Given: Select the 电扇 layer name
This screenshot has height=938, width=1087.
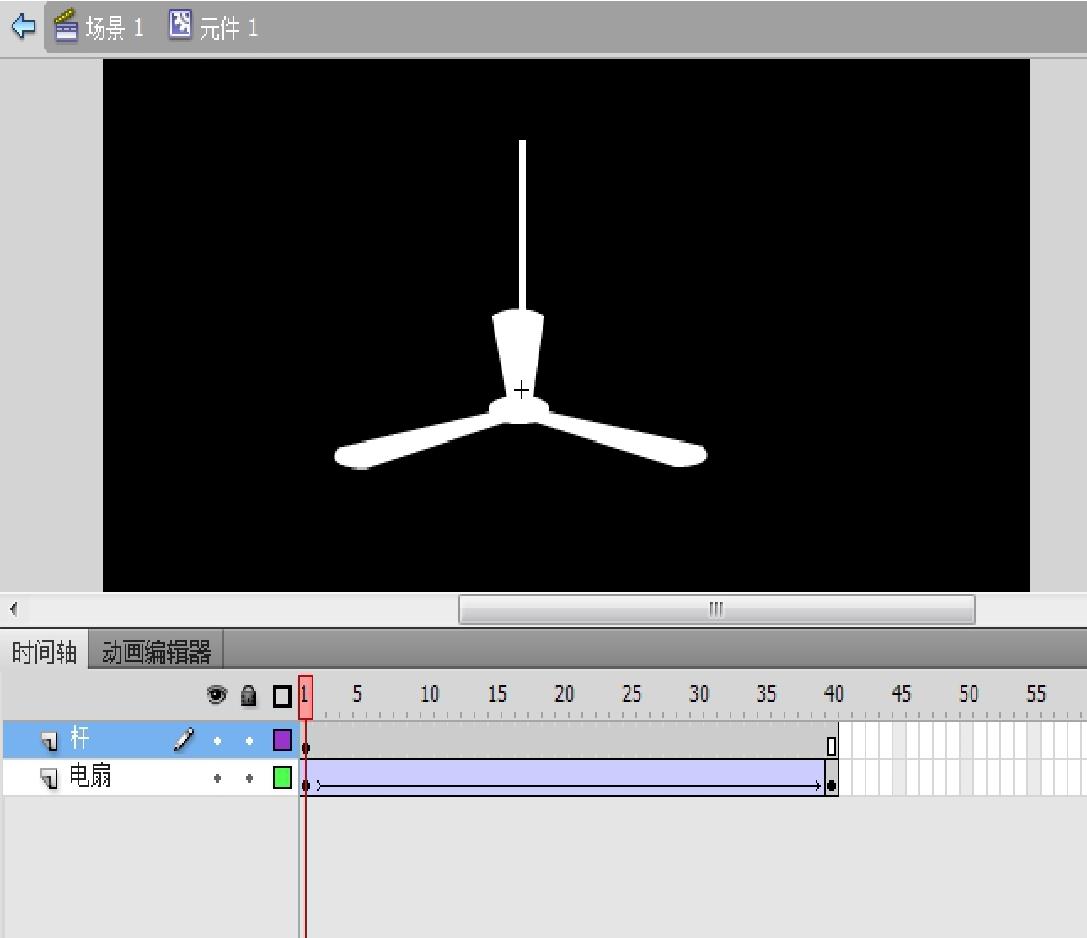Looking at the screenshot, I should point(90,777).
